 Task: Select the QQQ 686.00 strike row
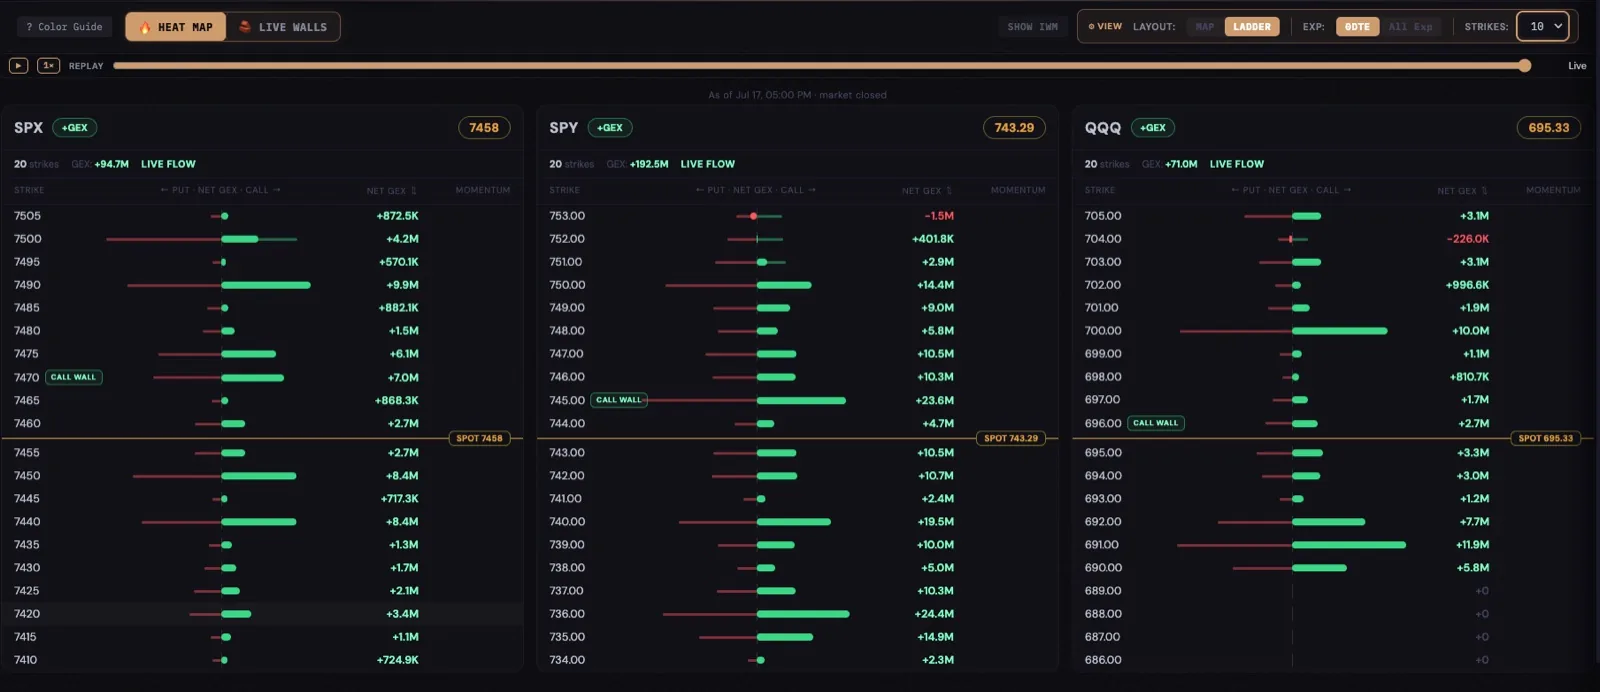point(1333,660)
